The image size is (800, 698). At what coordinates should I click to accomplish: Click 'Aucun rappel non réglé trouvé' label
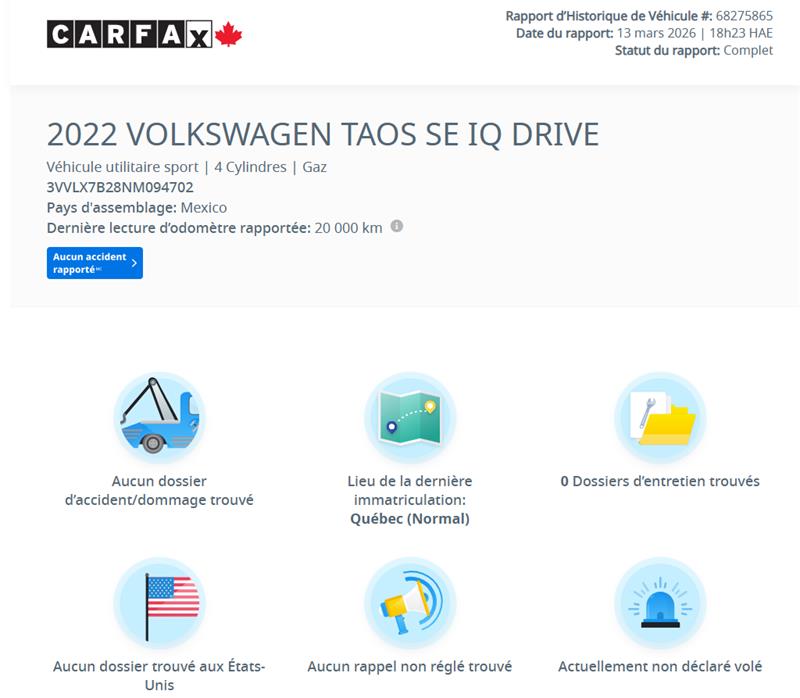click(410, 666)
